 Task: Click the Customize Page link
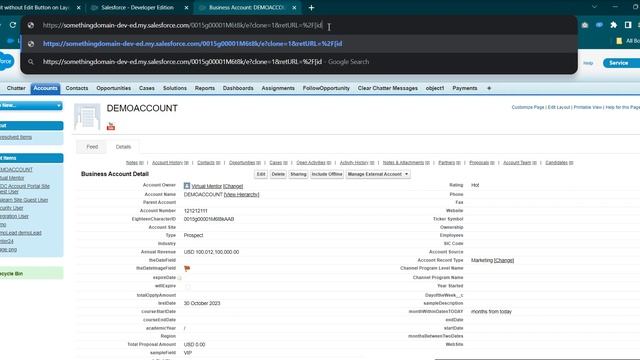click(x=528, y=107)
